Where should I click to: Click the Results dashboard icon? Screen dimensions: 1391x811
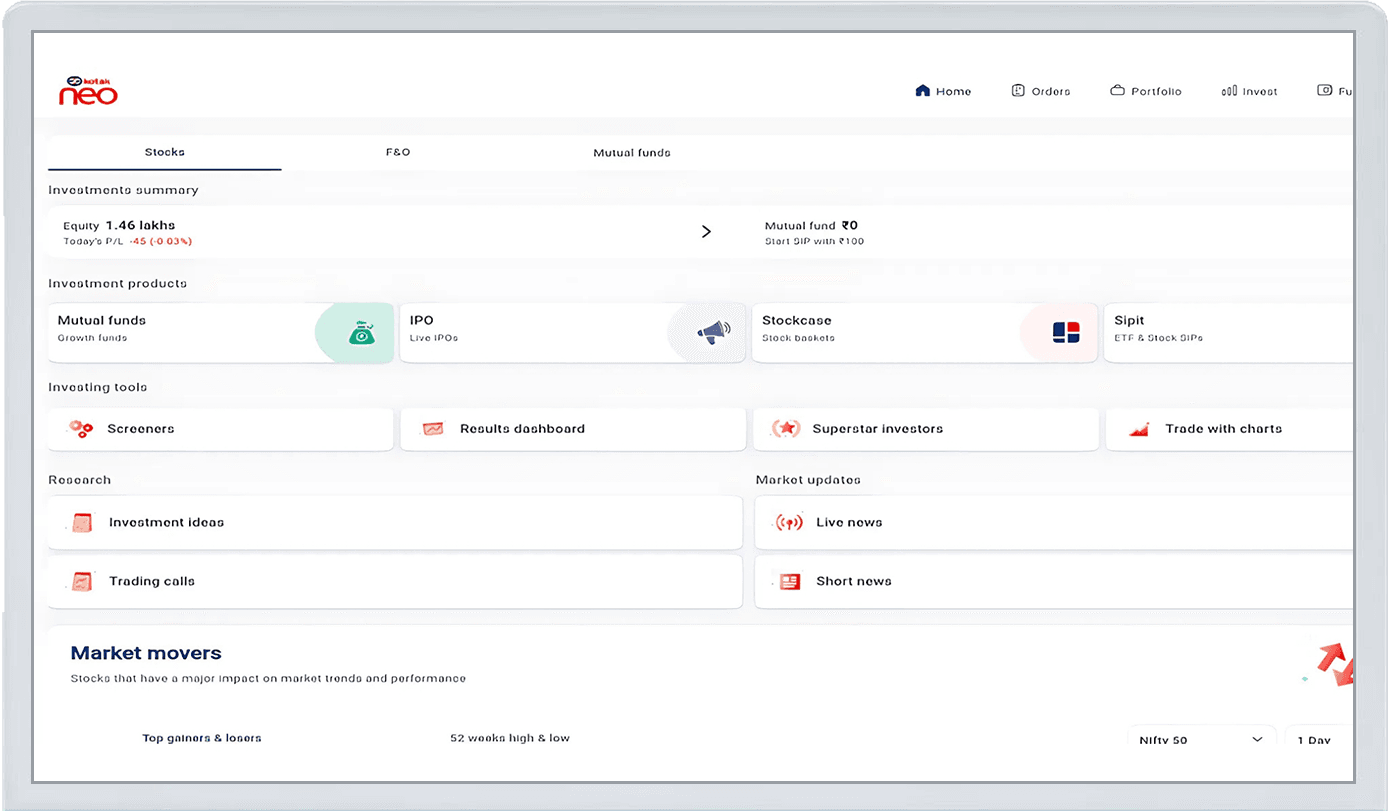tap(433, 429)
